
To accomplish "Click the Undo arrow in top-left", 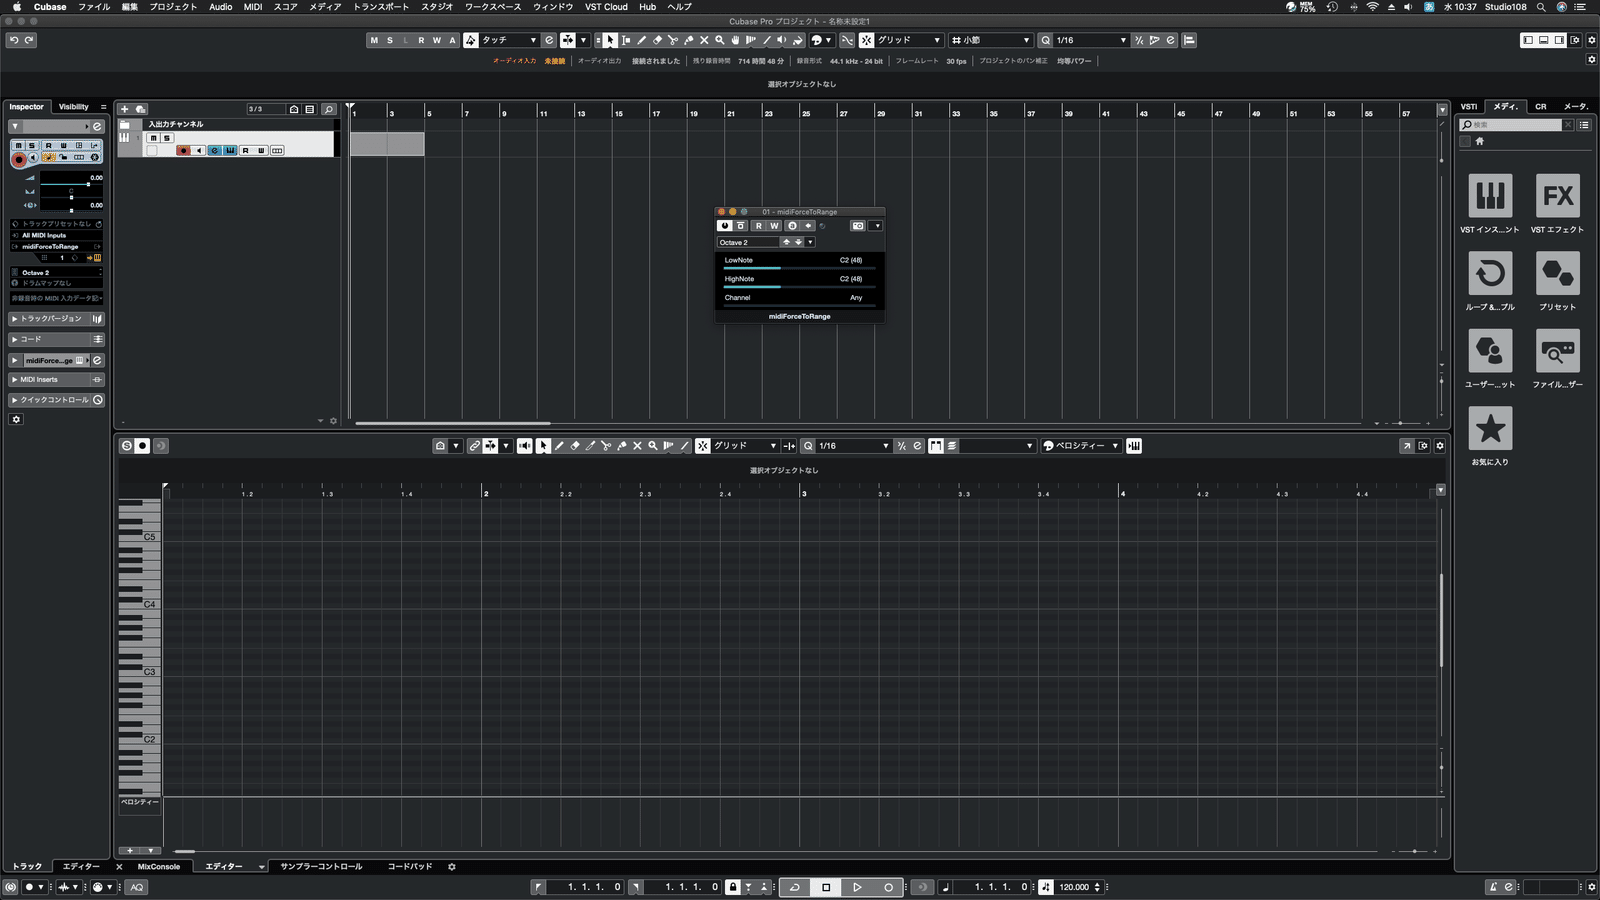I will 14,40.
